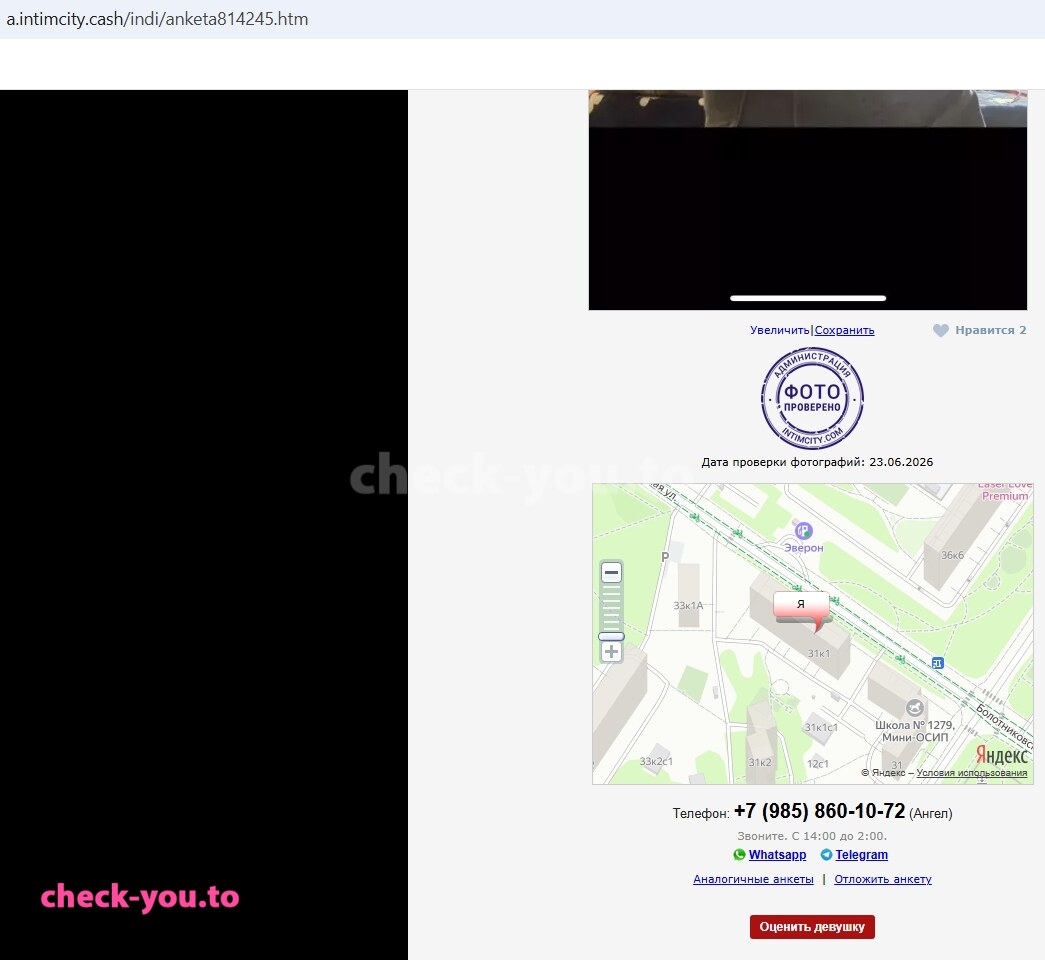Click the purple Эверон marker on the map
The height and width of the screenshot is (960, 1045).
804,531
